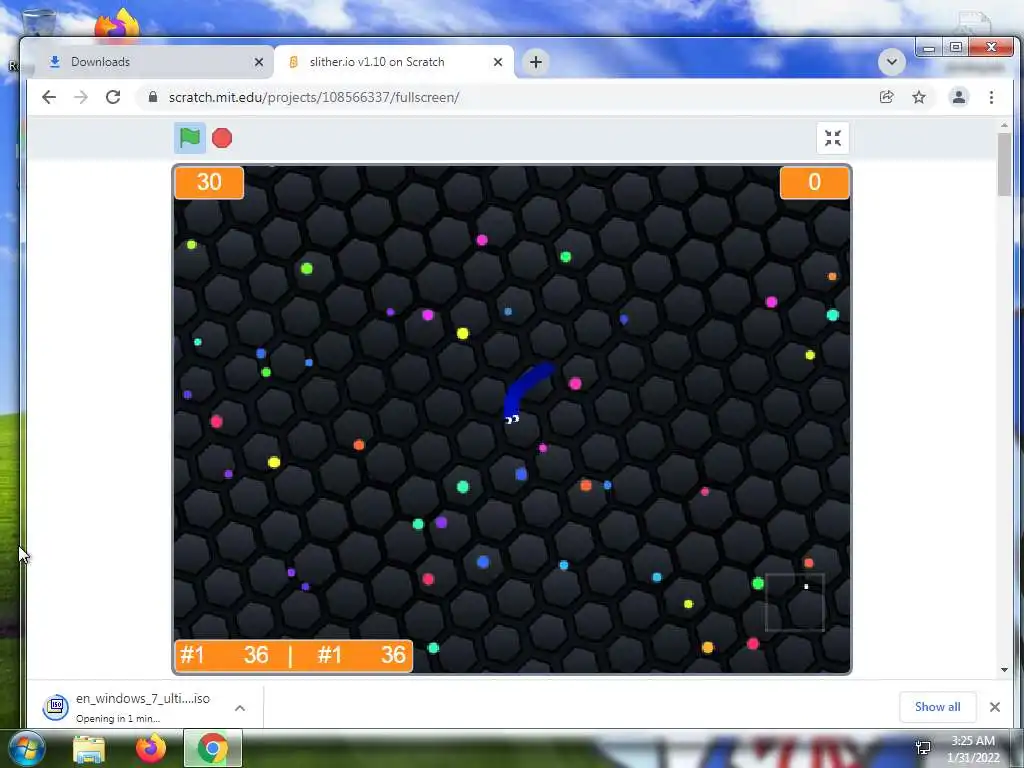1024x768 pixels.
Task: Open the taskbar clock showing 3:25 AM
Action: click(973, 749)
